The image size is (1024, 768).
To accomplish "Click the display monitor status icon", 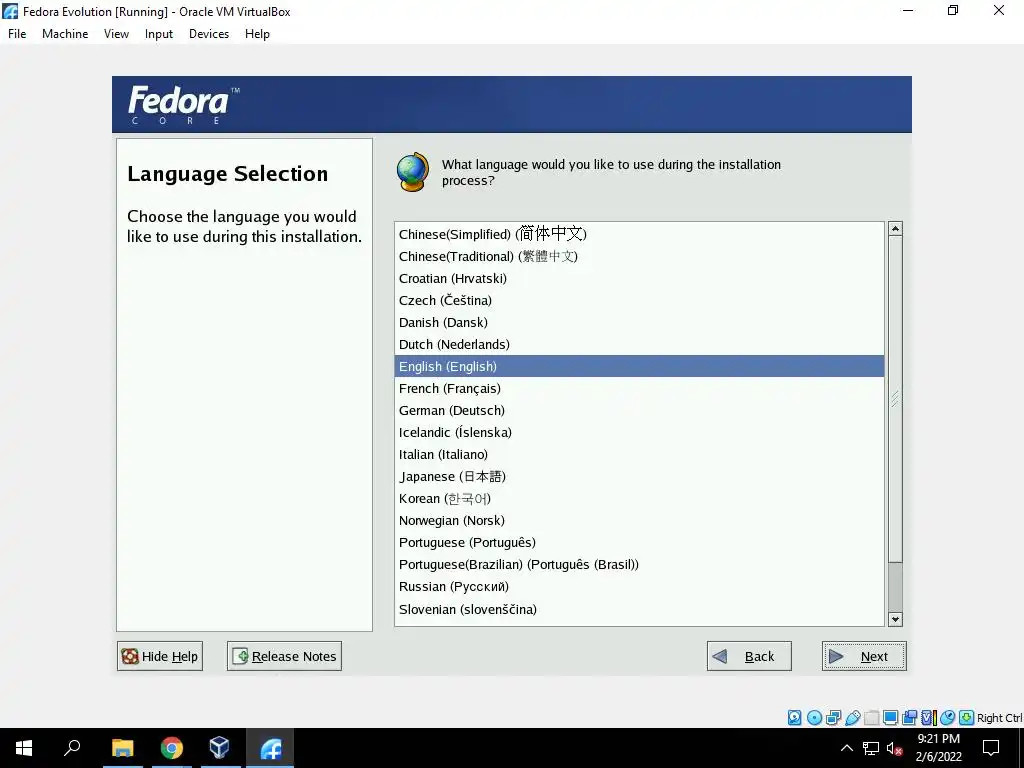I will pos(890,718).
